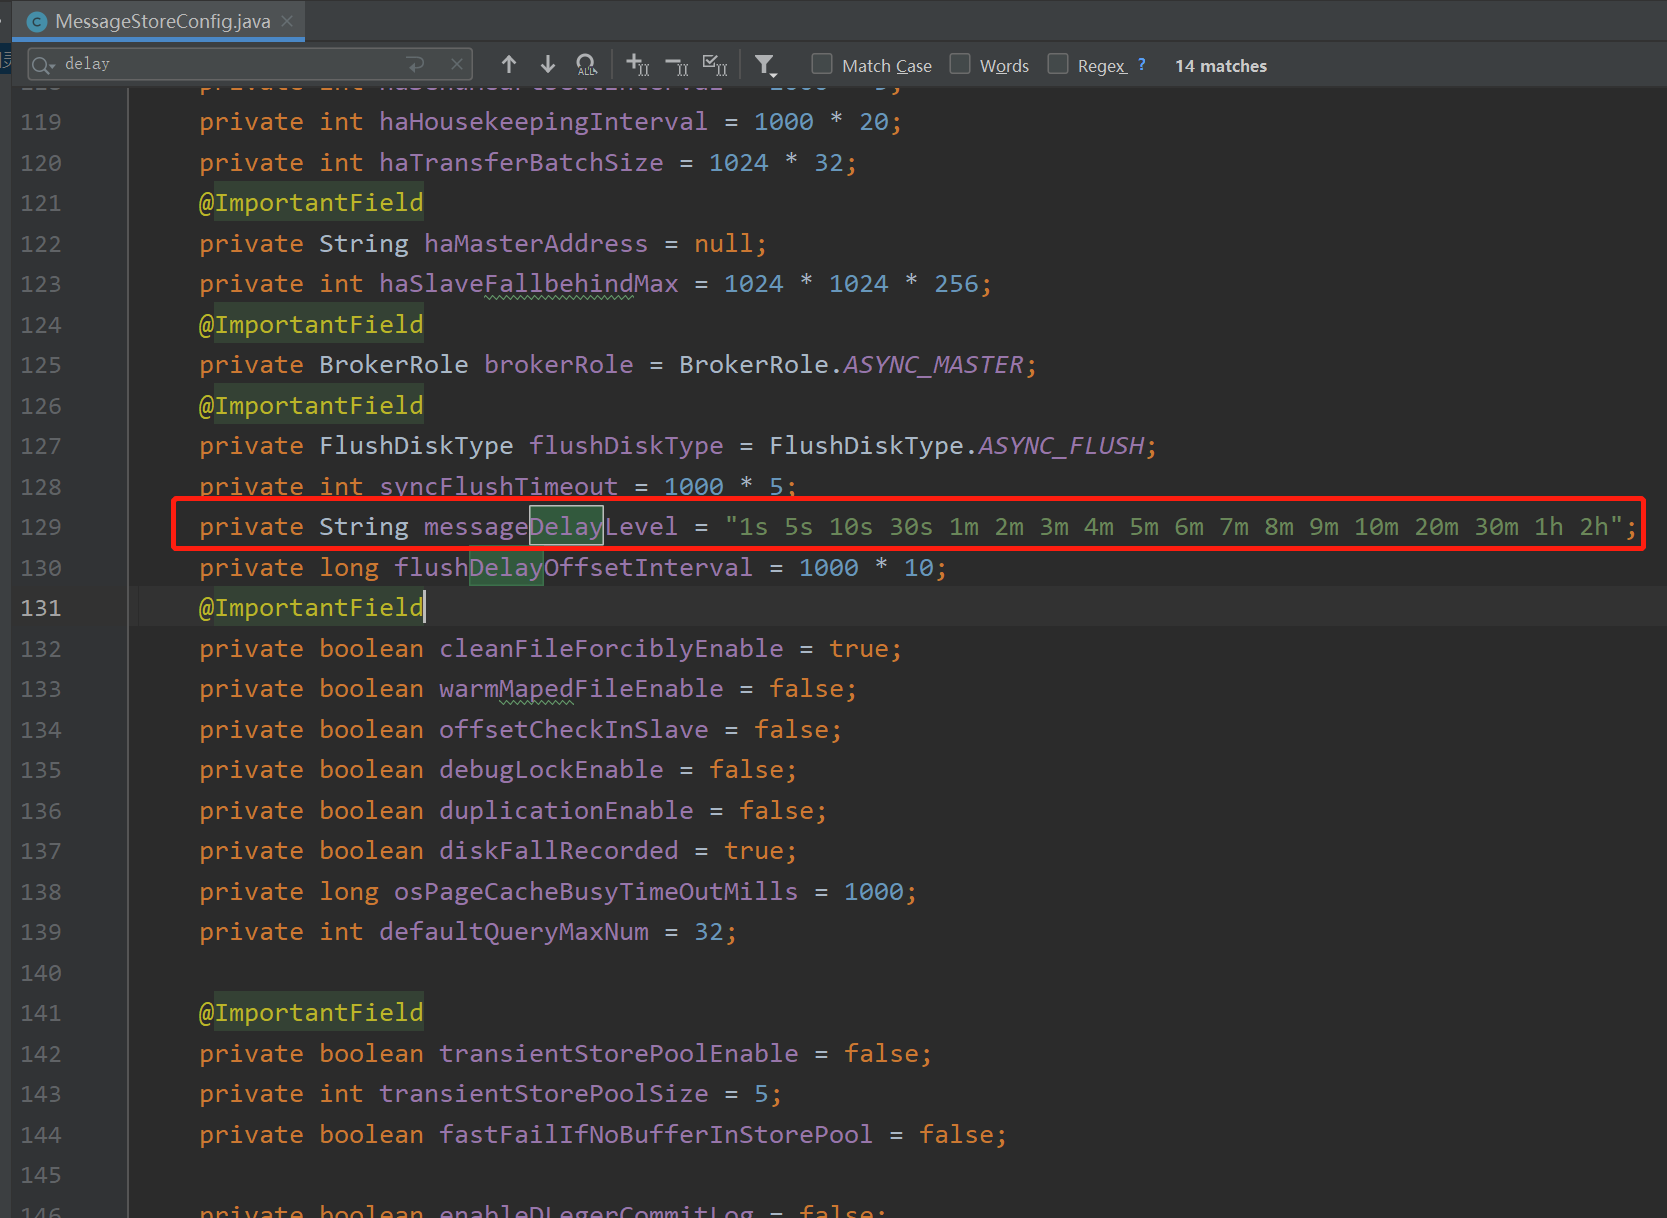Unselect the current occurrence
The height and width of the screenshot is (1218, 1667).
pyautogui.click(x=677, y=65)
